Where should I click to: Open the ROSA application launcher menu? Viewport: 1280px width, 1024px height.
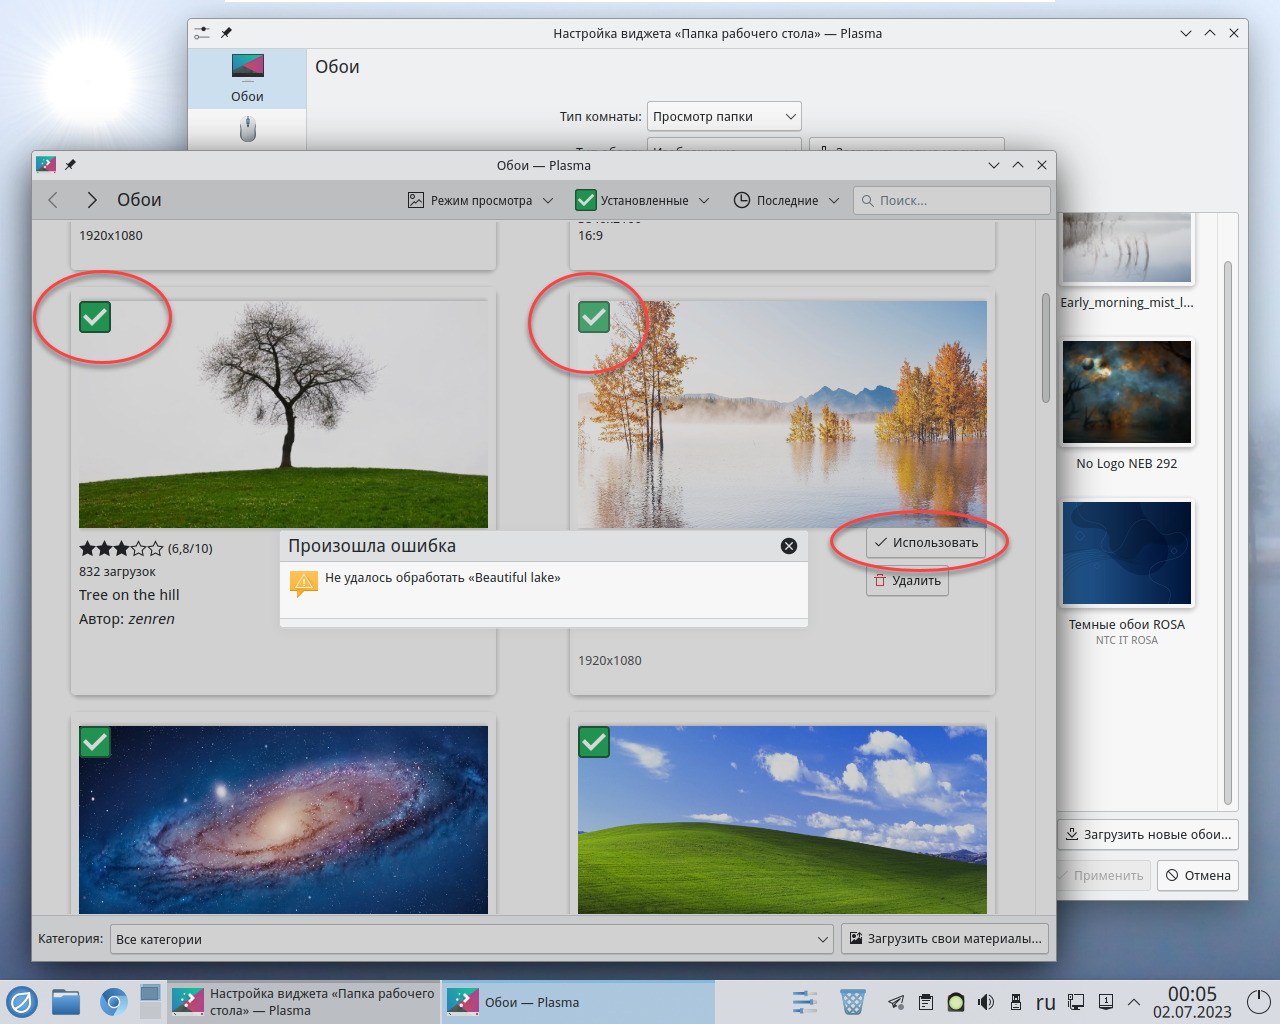pyautogui.click(x=22, y=1001)
